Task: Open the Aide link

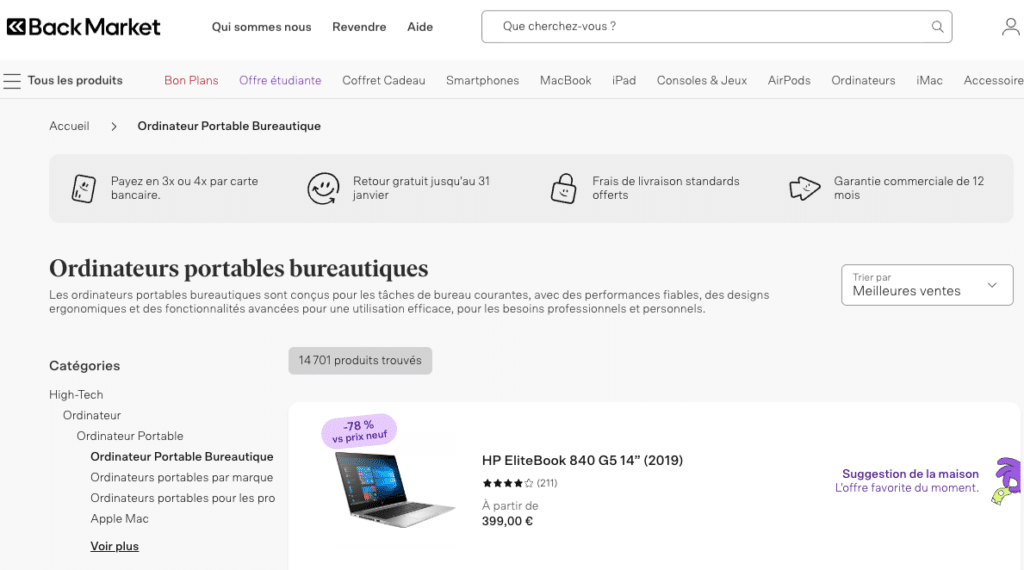Action: click(420, 27)
